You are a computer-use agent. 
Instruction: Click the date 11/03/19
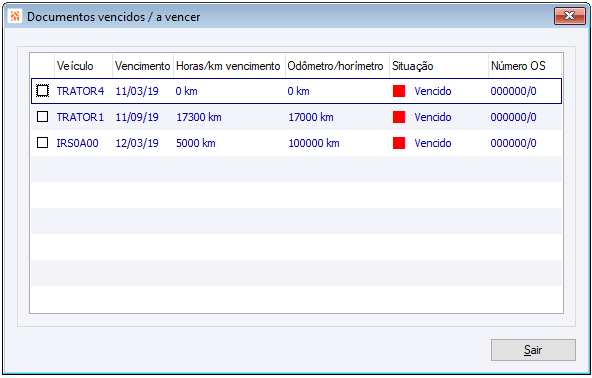coord(137,91)
